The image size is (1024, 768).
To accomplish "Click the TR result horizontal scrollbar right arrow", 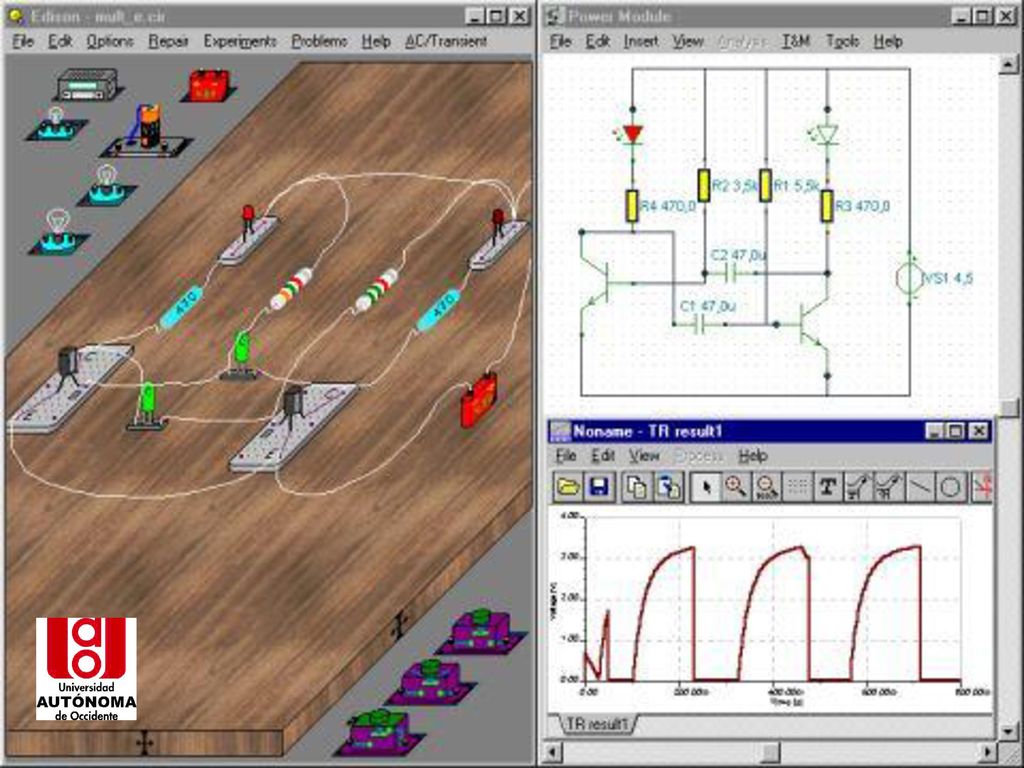I will tap(989, 752).
